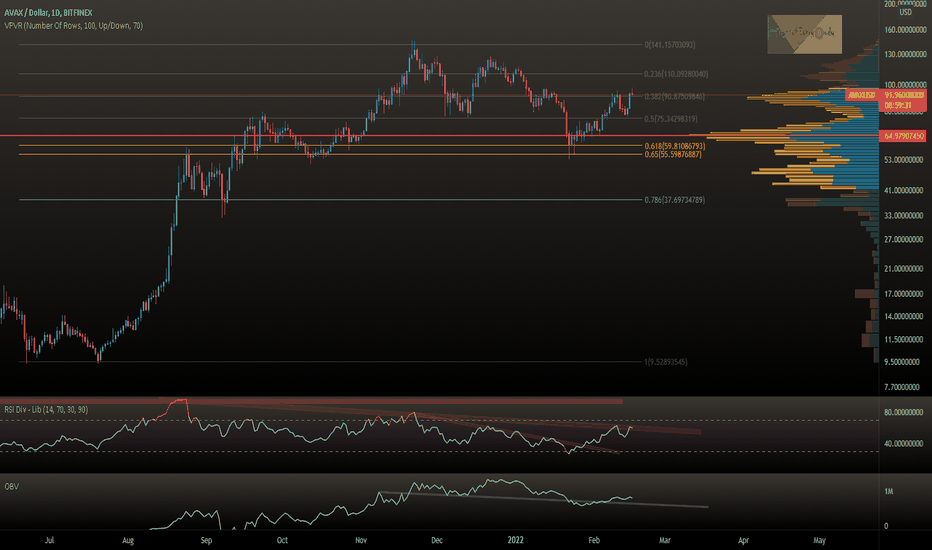Viewport: 932px width, 550px height.
Task: Click Feb on the time axis
Action: coord(594,540)
